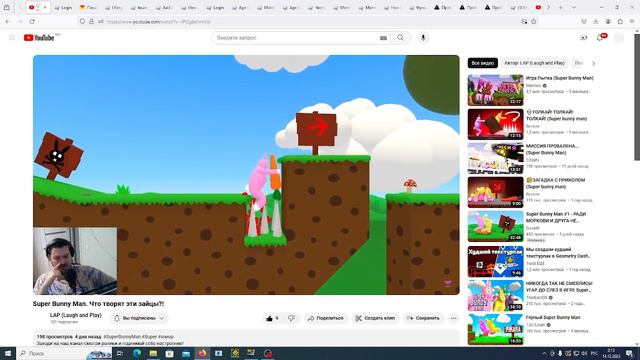Expand the Вы подписаны subscription dropdown
The image size is (640, 360).
pyautogui.click(x=139, y=318)
